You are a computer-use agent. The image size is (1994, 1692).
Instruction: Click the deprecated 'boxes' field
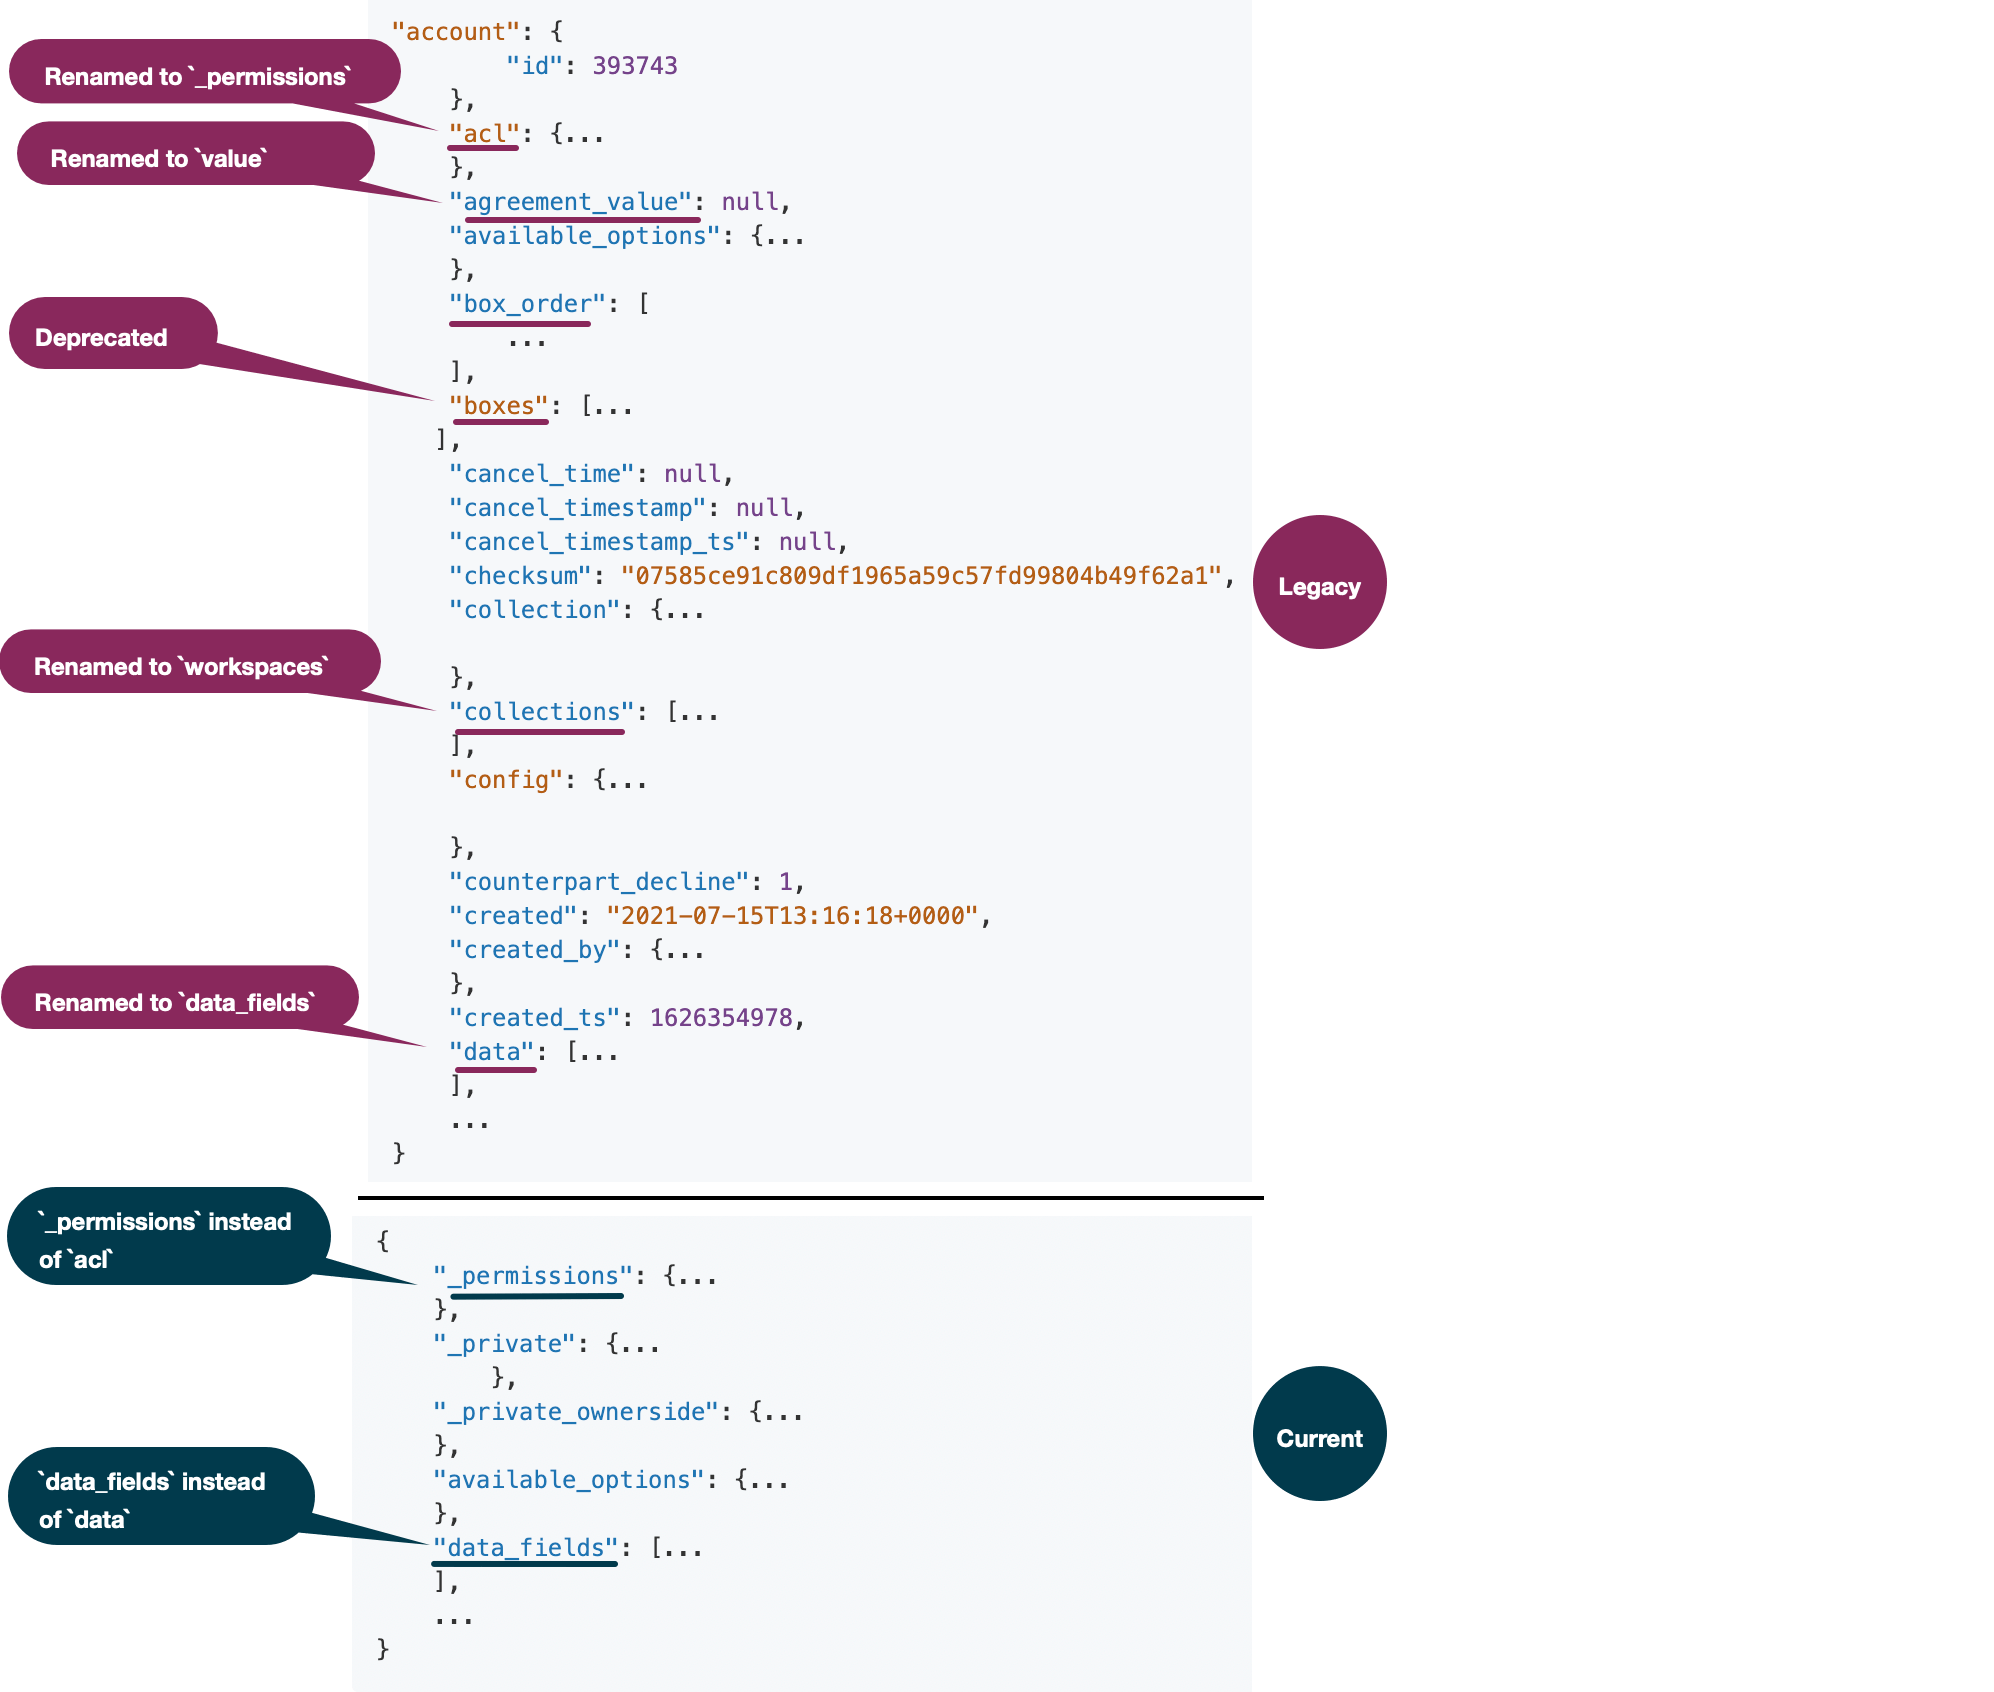tap(499, 405)
